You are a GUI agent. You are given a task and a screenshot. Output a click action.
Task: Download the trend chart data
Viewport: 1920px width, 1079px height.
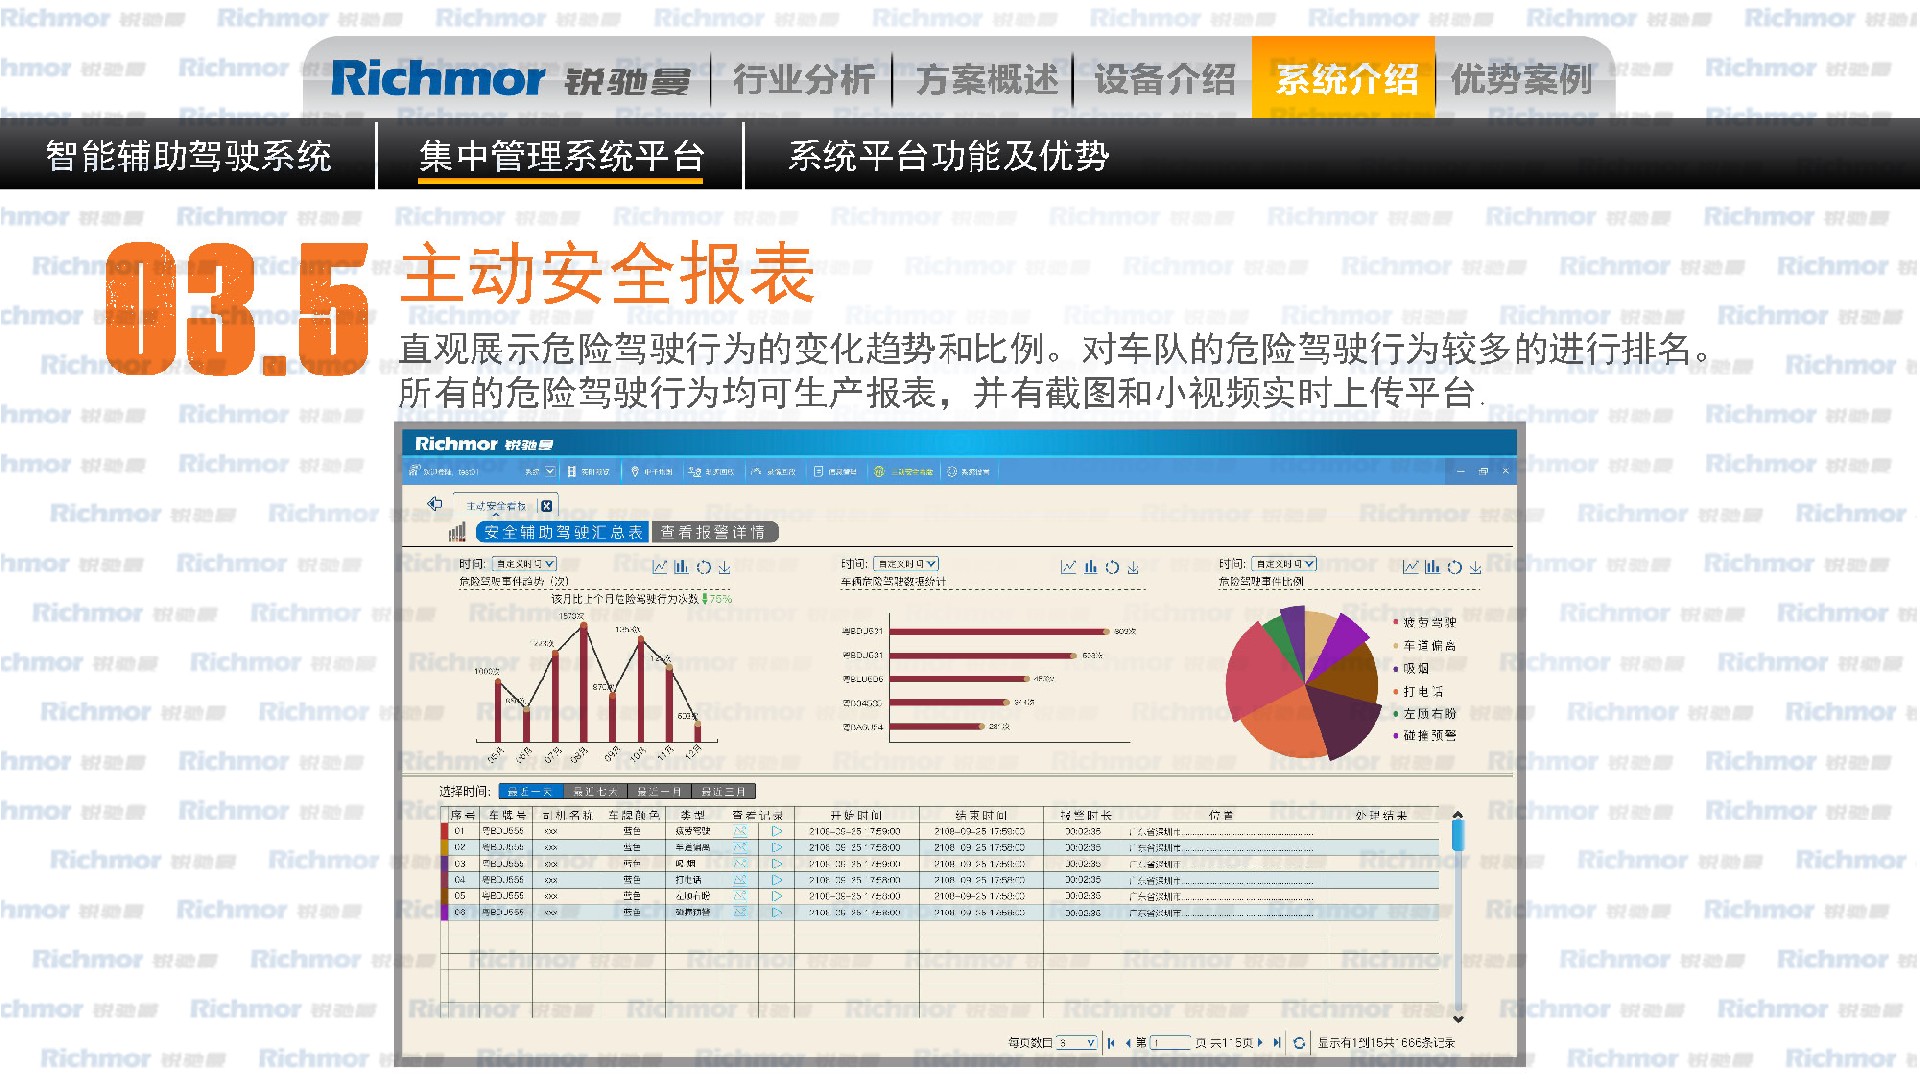point(724,567)
